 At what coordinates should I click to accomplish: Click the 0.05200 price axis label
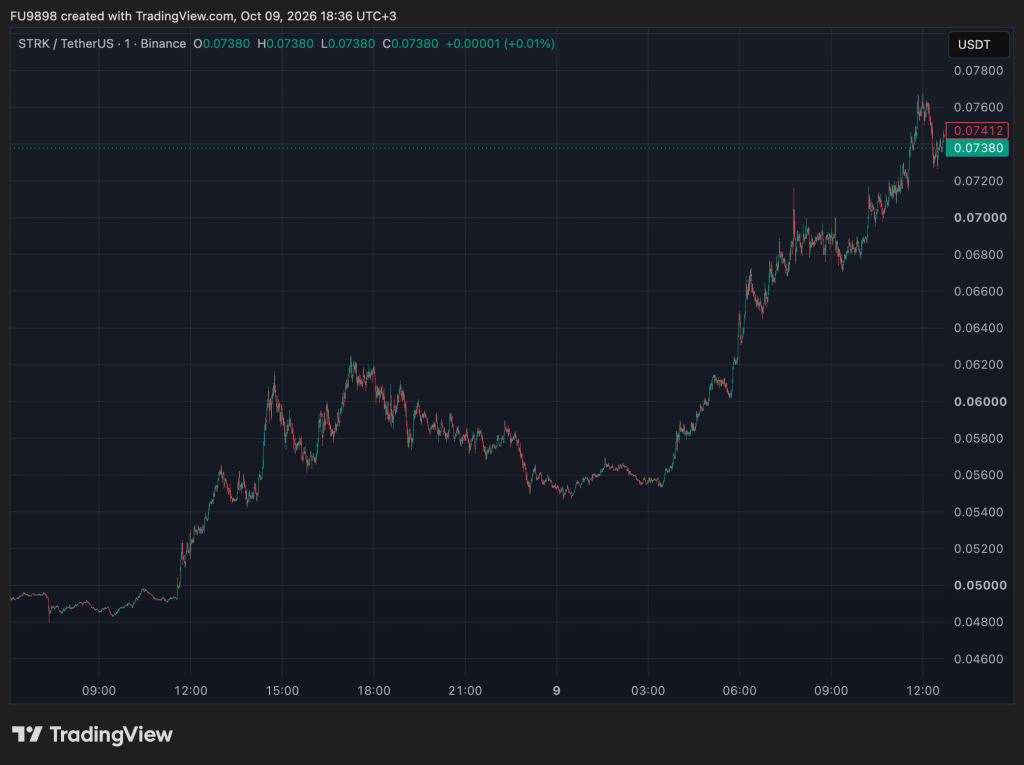tap(978, 549)
